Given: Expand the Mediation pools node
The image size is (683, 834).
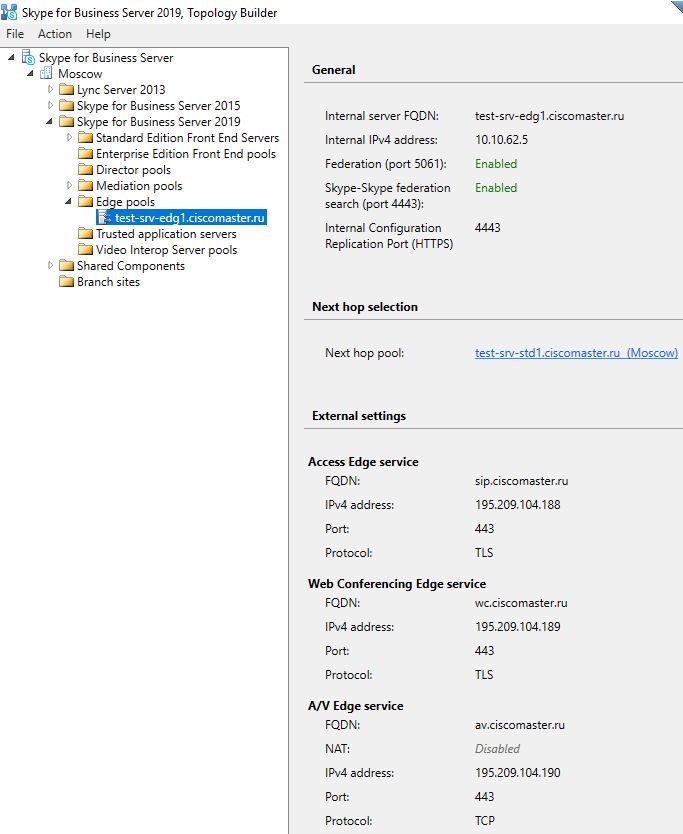Looking at the screenshot, I should tap(69, 185).
